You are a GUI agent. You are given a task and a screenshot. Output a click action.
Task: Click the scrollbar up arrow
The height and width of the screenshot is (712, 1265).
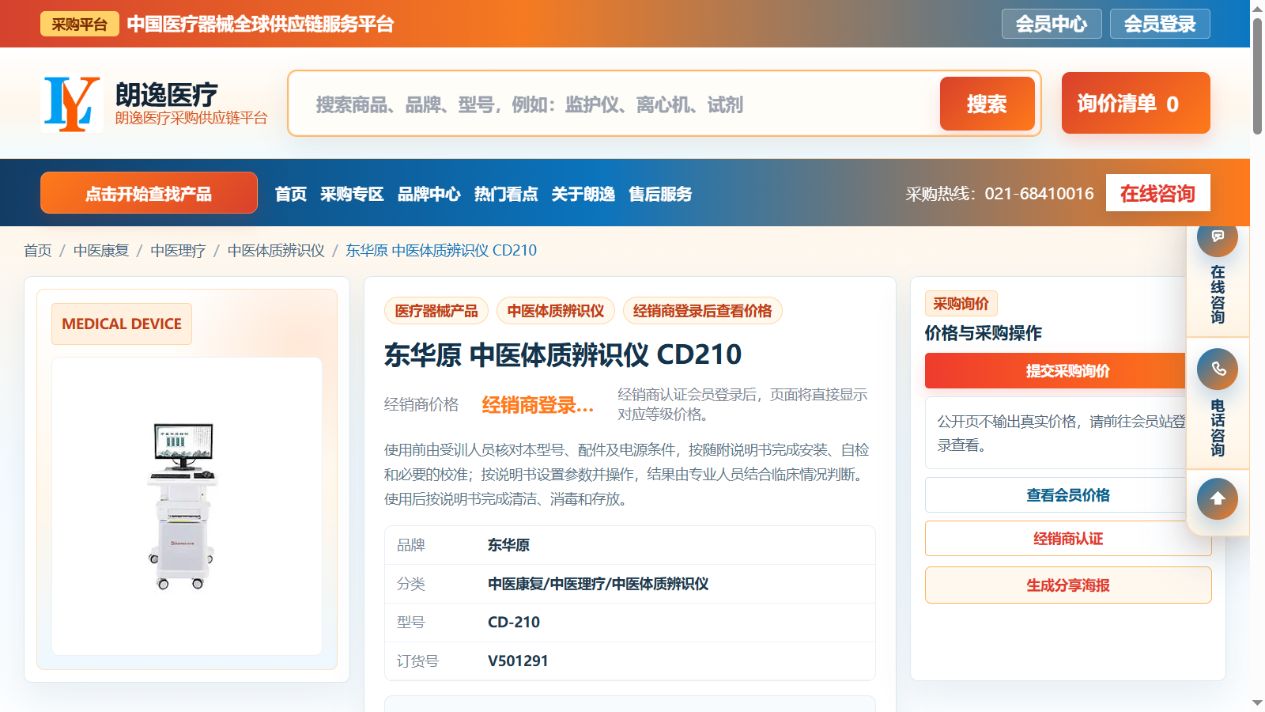1257,8
